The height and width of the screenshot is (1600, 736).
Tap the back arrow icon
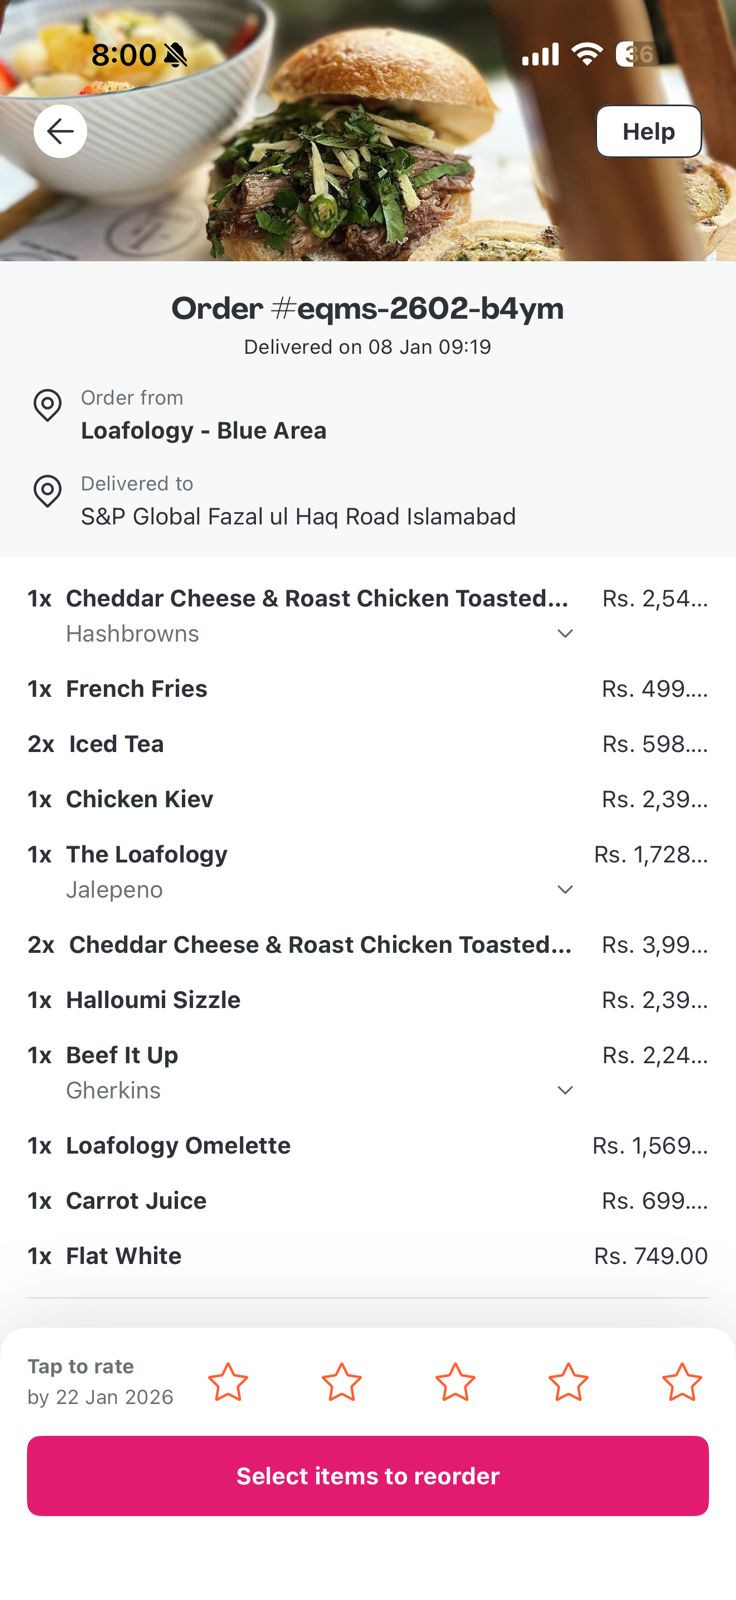pos(60,131)
